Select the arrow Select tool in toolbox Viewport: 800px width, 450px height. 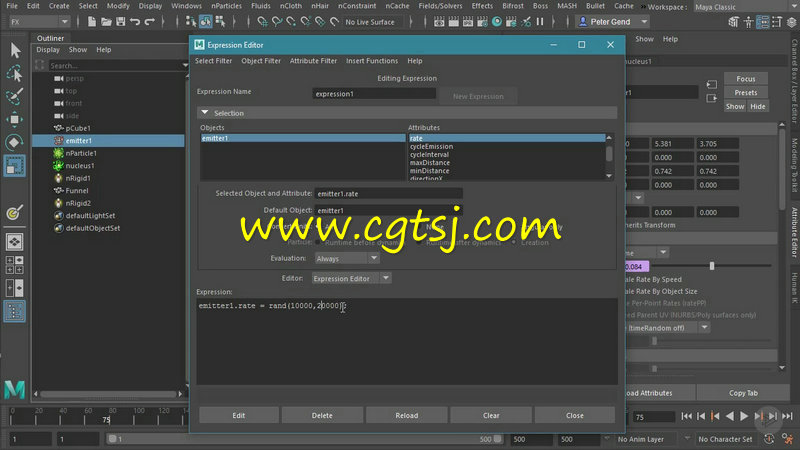(15, 50)
